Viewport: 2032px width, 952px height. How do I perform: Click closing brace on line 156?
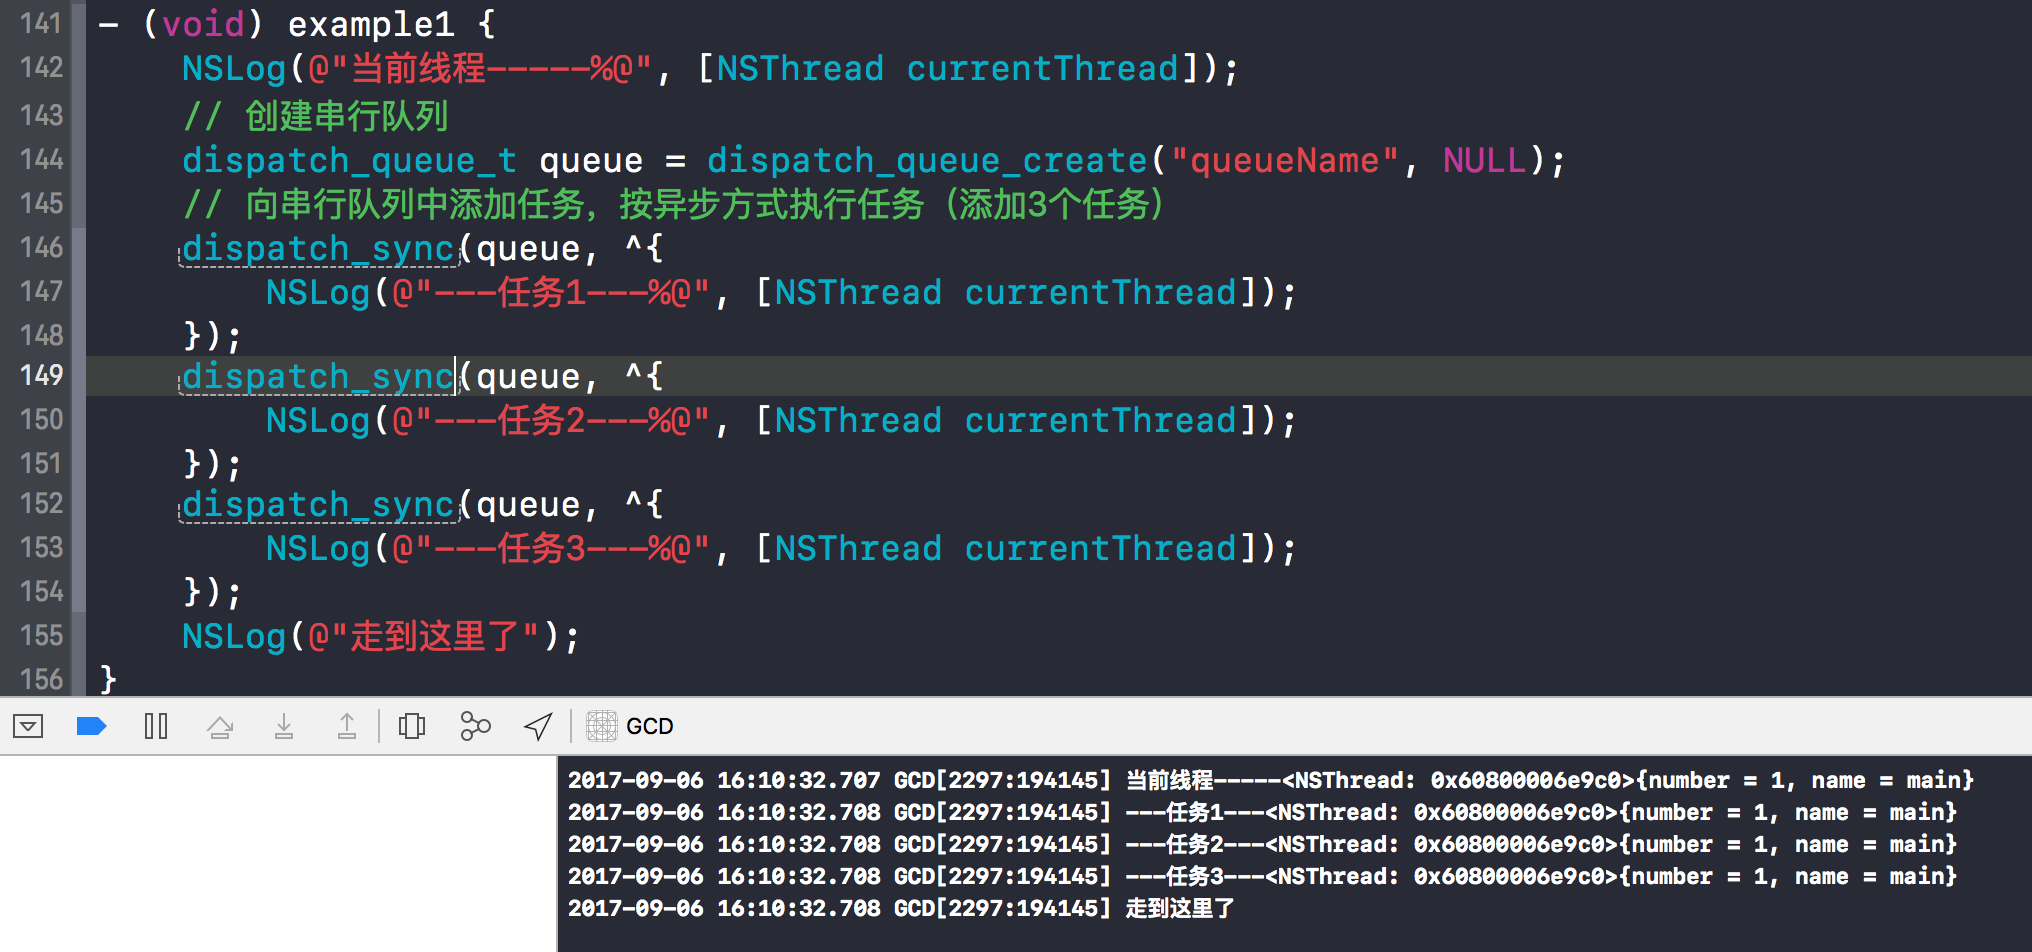[x=108, y=680]
